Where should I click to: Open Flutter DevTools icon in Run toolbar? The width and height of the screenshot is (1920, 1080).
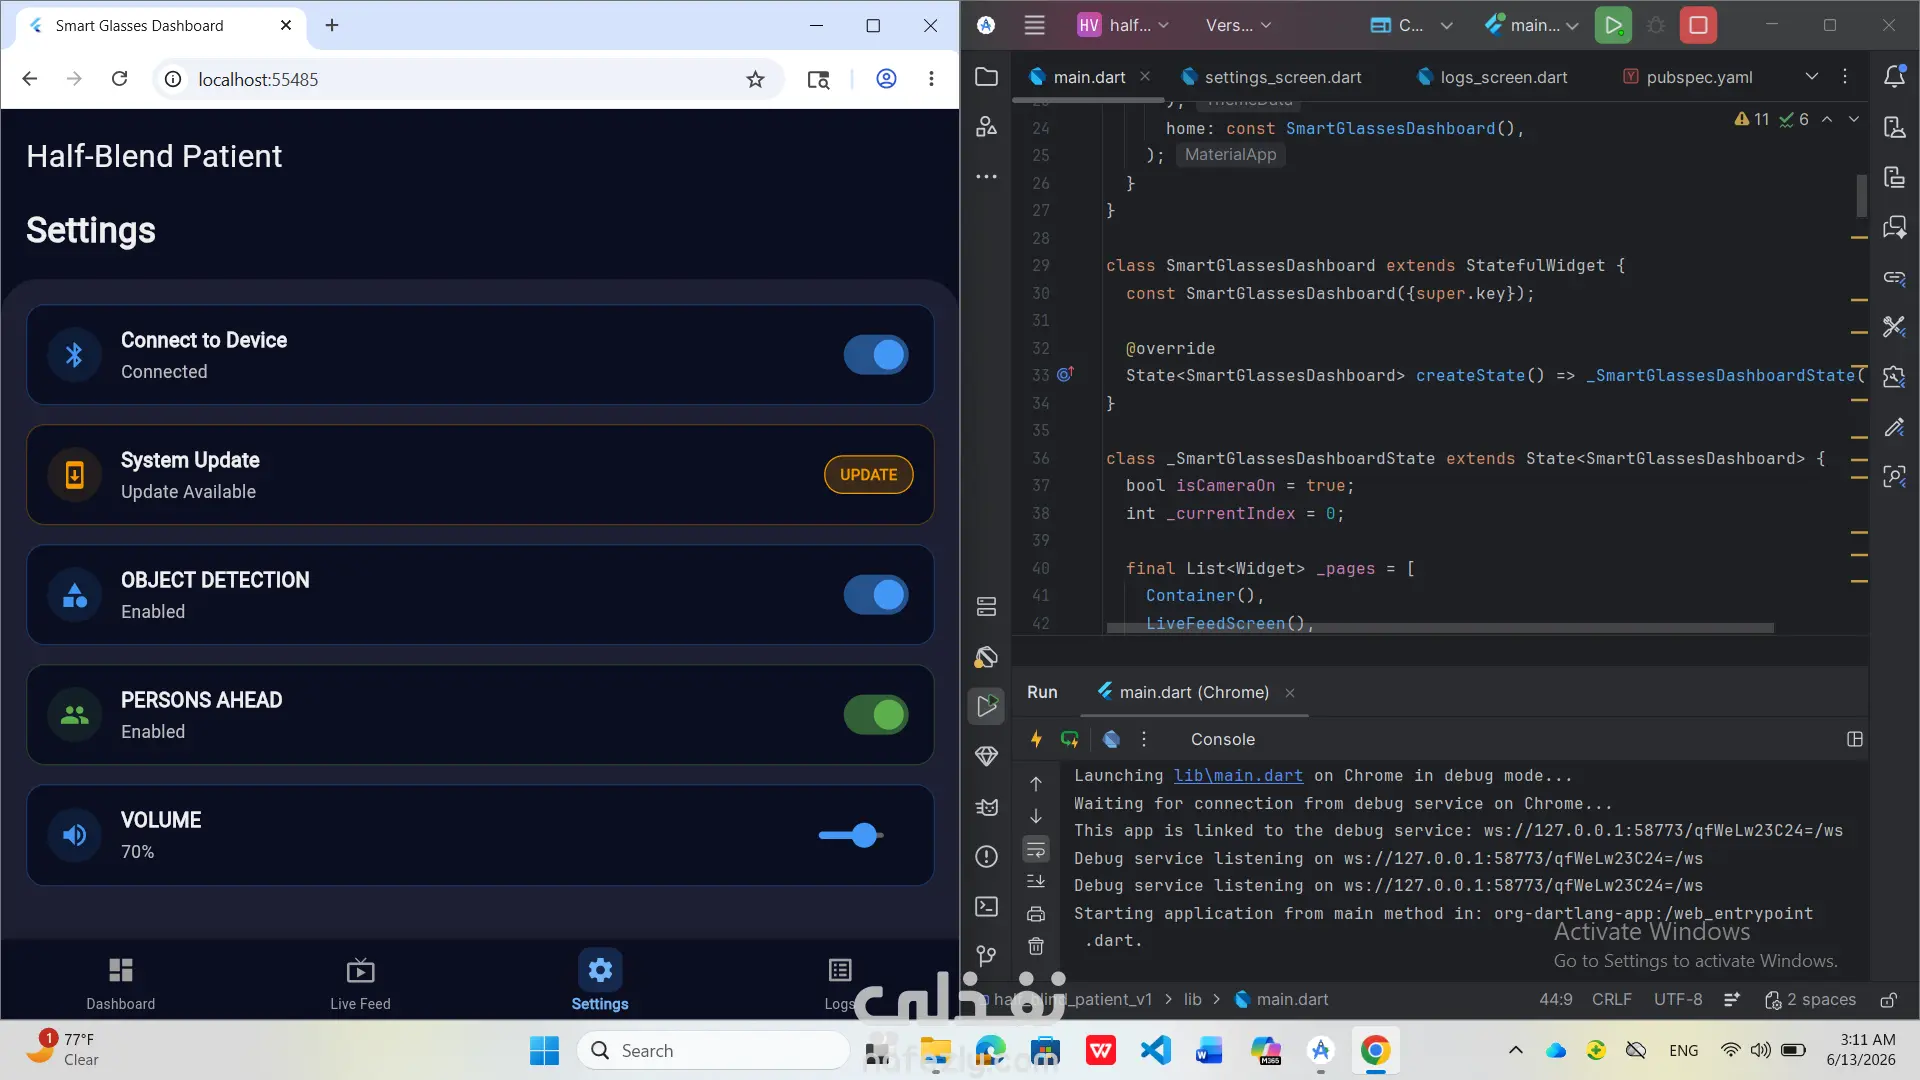coord(1111,739)
